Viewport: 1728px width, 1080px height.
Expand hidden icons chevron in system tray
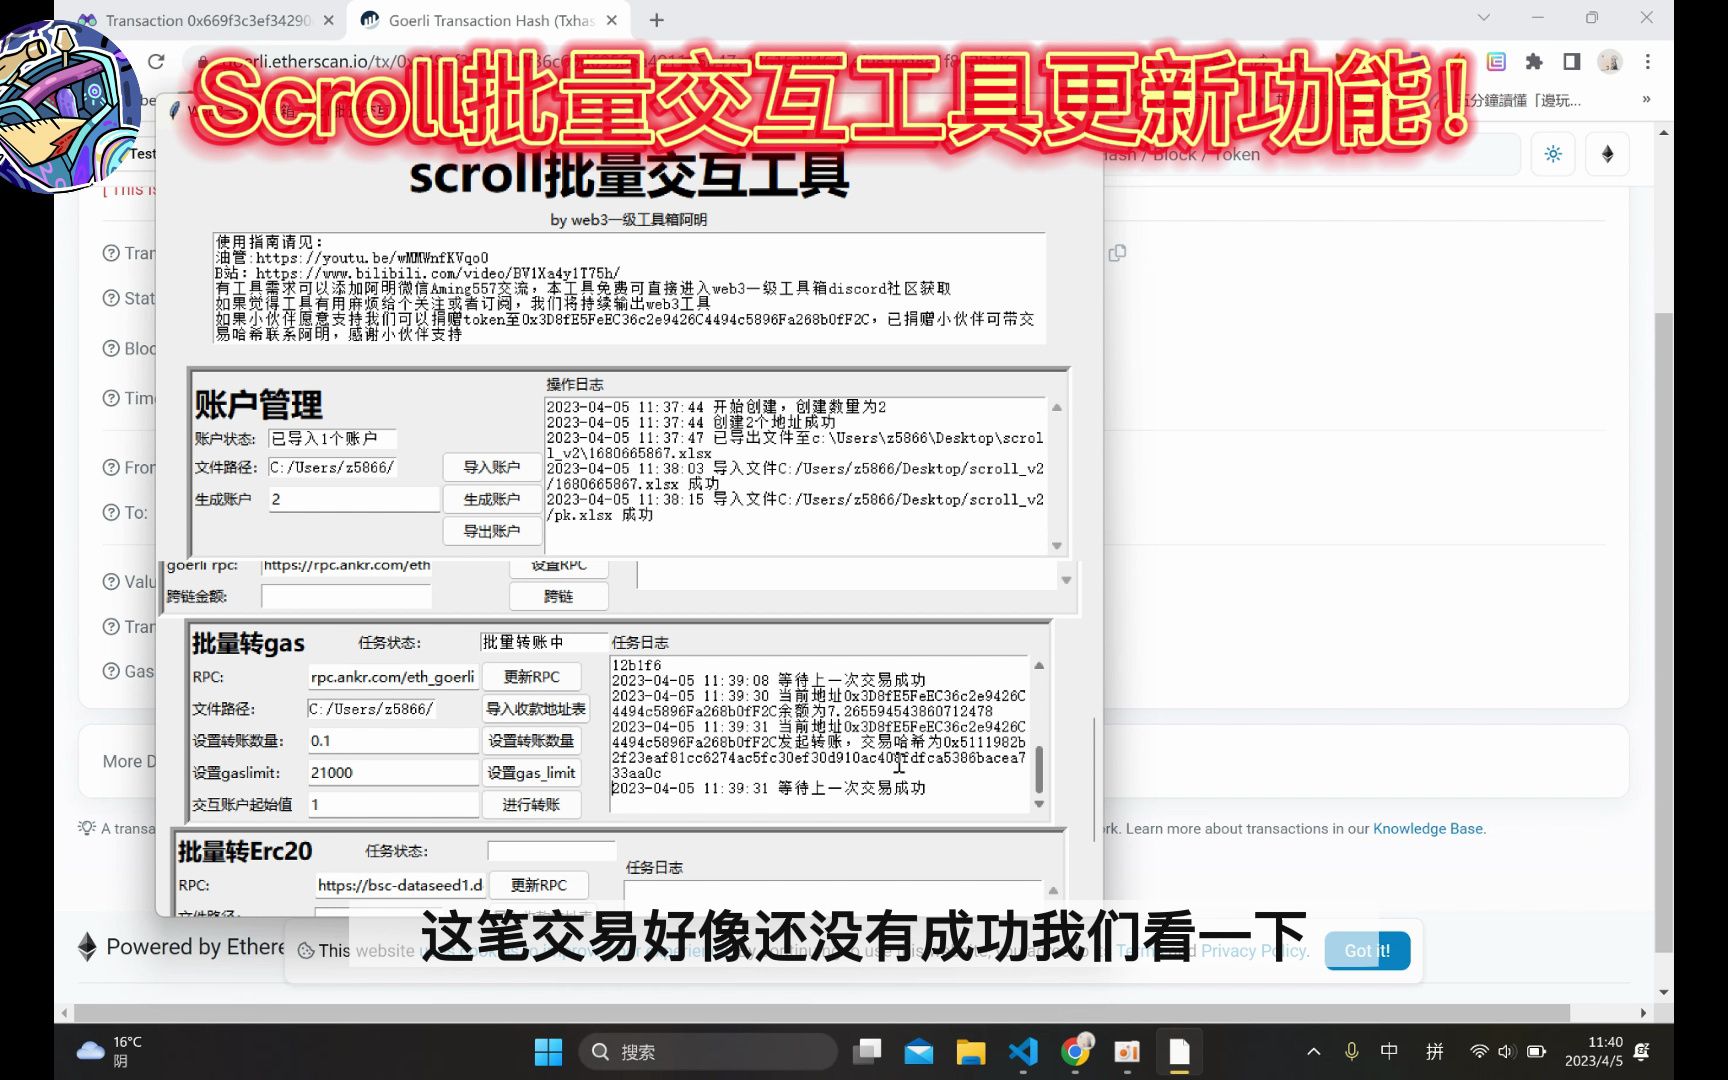[x=1313, y=1051]
